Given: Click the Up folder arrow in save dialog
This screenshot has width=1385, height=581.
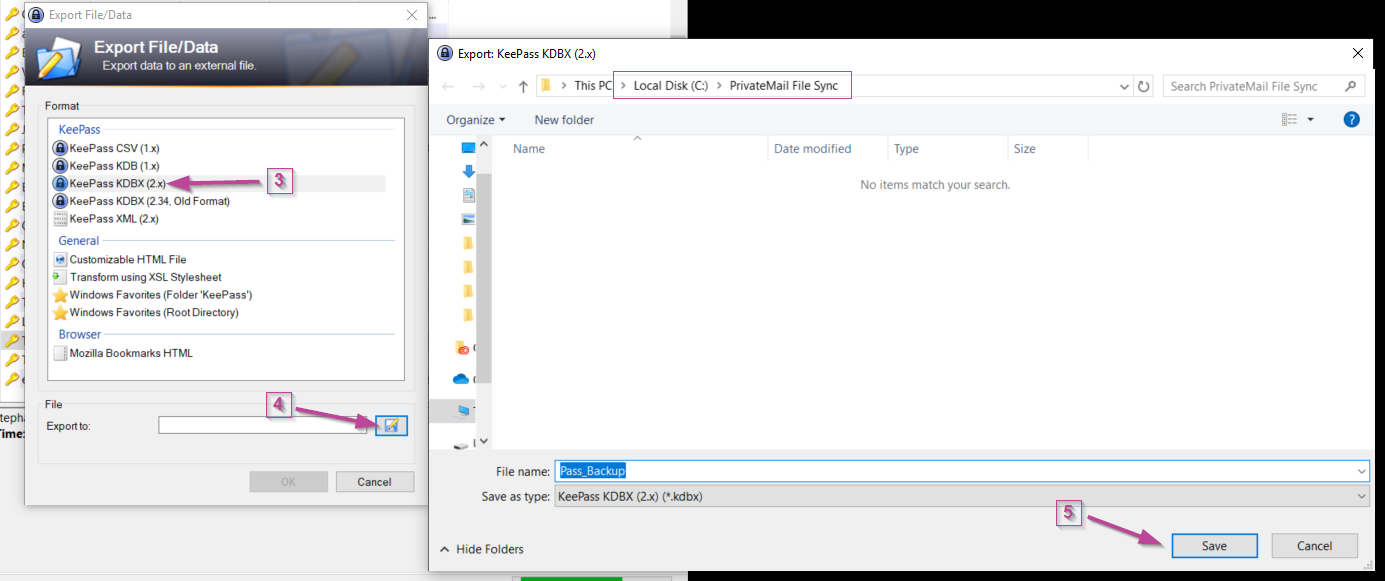Looking at the screenshot, I should pyautogui.click(x=523, y=86).
